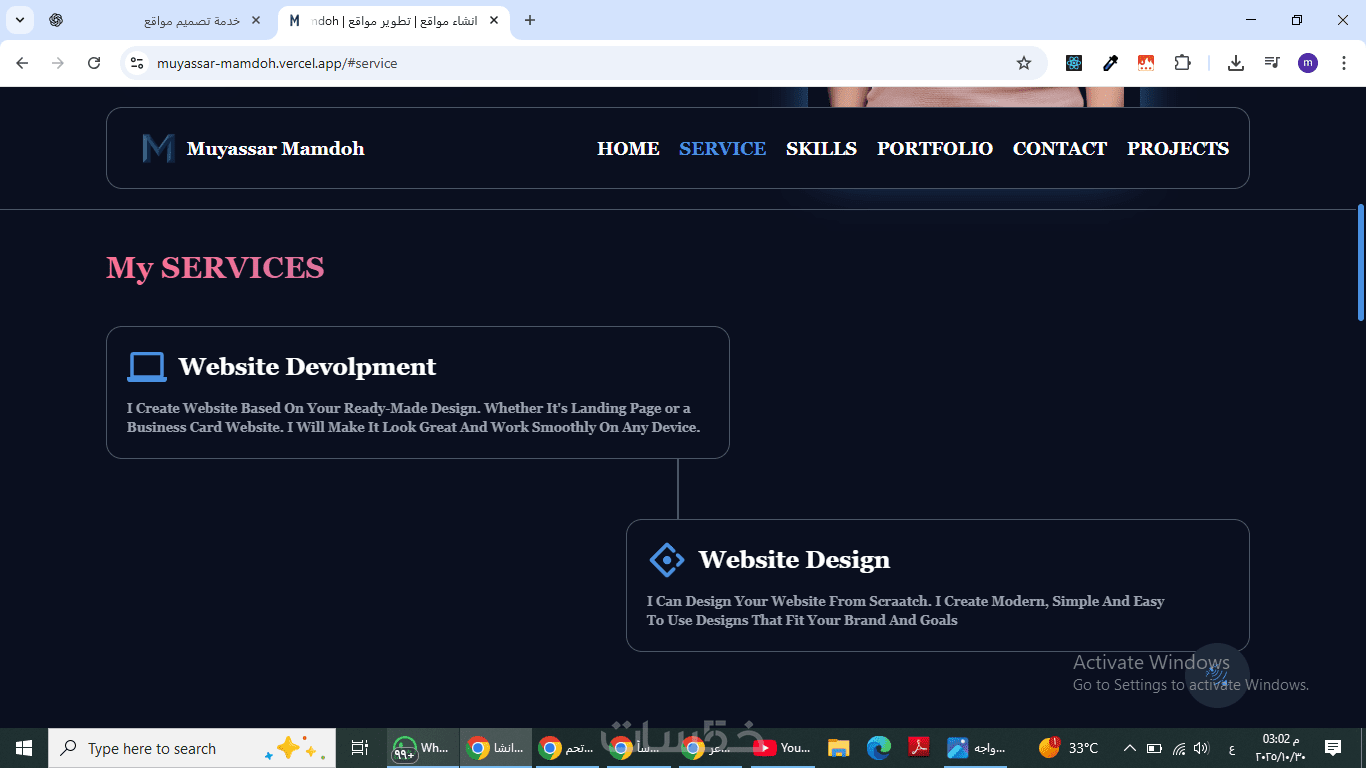Click the floating round button at bottom right
1366x768 pixels.
click(1217, 675)
